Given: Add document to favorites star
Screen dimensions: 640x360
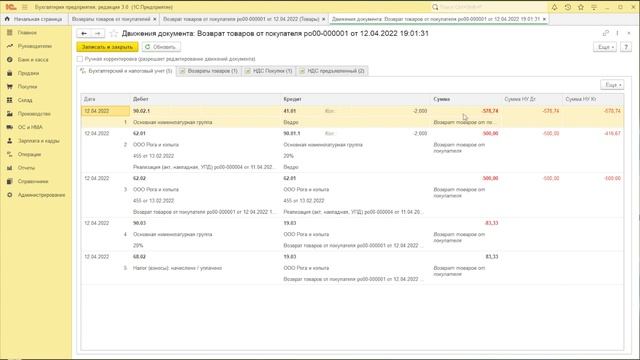Looking at the screenshot, I should click(x=113, y=33).
